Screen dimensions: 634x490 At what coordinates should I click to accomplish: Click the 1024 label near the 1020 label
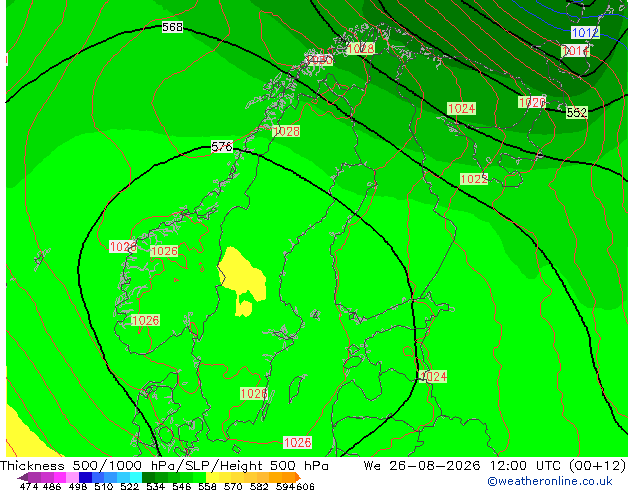click(x=461, y=108)
